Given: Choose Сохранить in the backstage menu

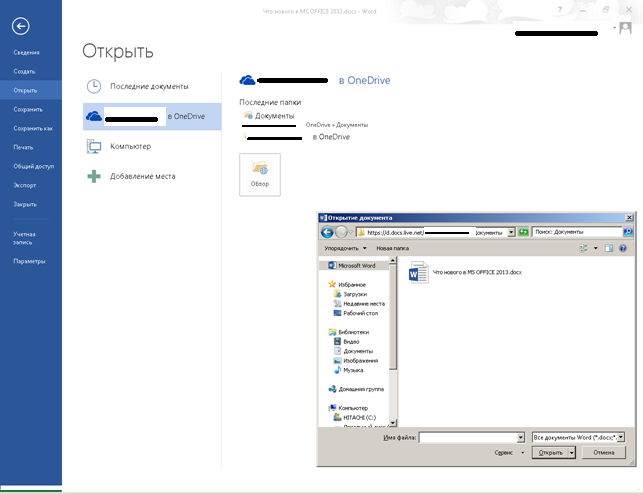Looking at the screenshot, I should tap(28, 109).
